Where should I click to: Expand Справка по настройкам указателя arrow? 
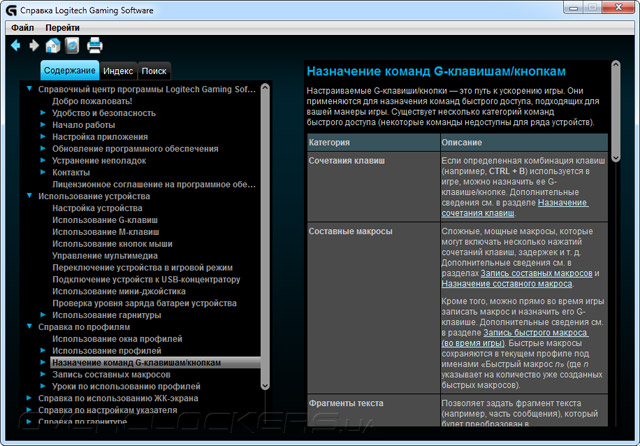tap(29, 409)
